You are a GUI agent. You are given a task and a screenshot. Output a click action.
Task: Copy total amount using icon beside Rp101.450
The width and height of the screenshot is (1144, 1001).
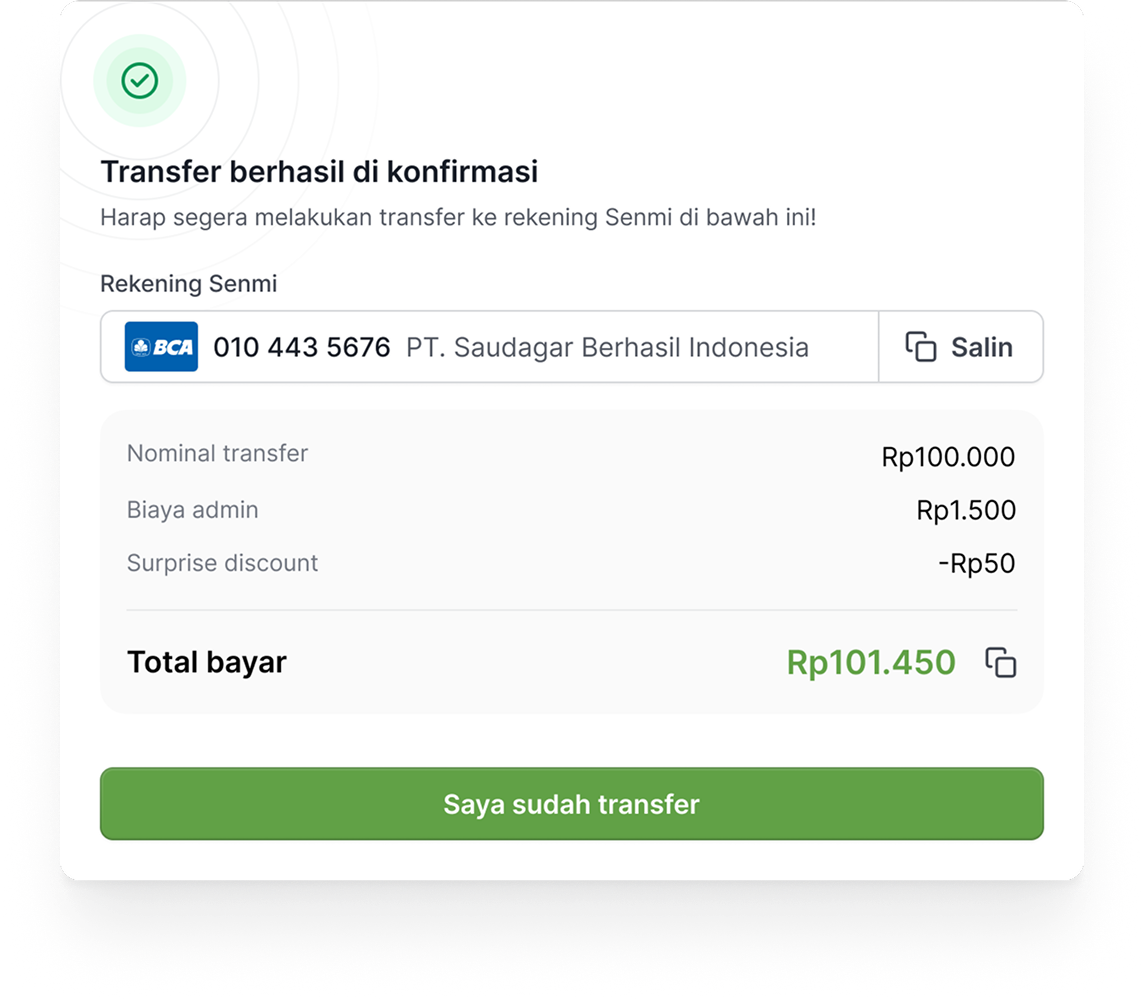(1001, 663)
